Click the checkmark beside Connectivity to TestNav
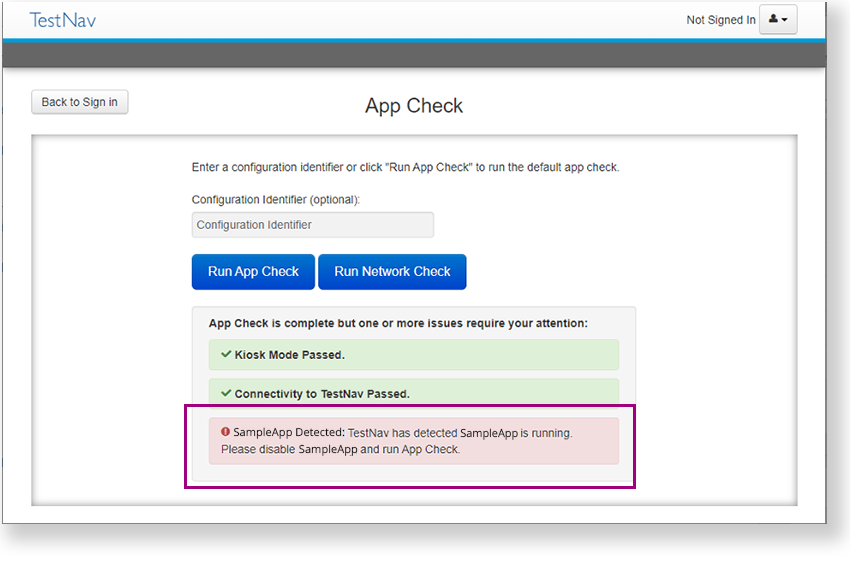 tap(226, 393)
